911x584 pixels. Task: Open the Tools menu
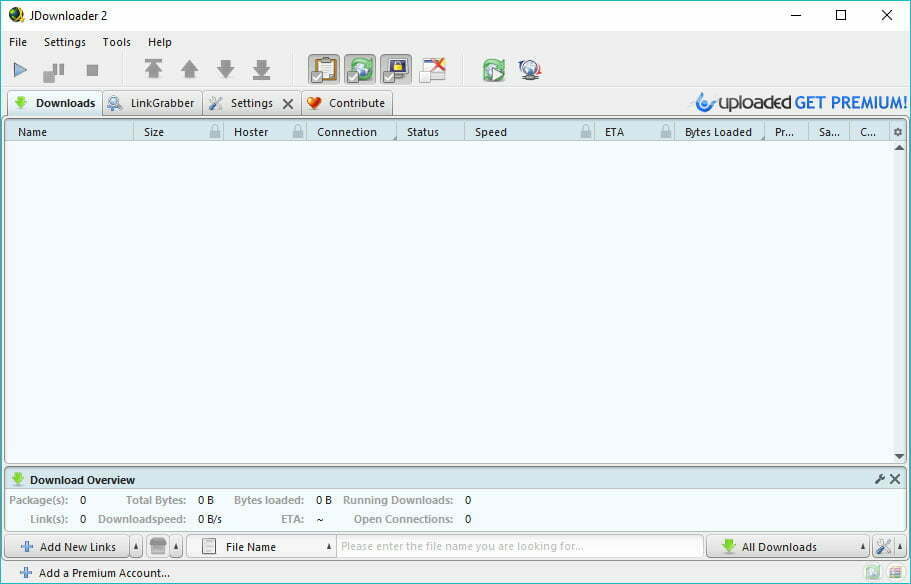click(116, 42)
